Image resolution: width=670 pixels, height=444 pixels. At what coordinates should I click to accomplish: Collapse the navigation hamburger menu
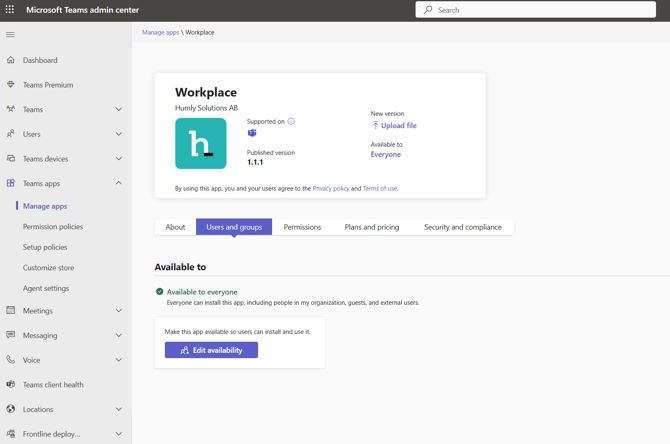click(x=11, y=35)
